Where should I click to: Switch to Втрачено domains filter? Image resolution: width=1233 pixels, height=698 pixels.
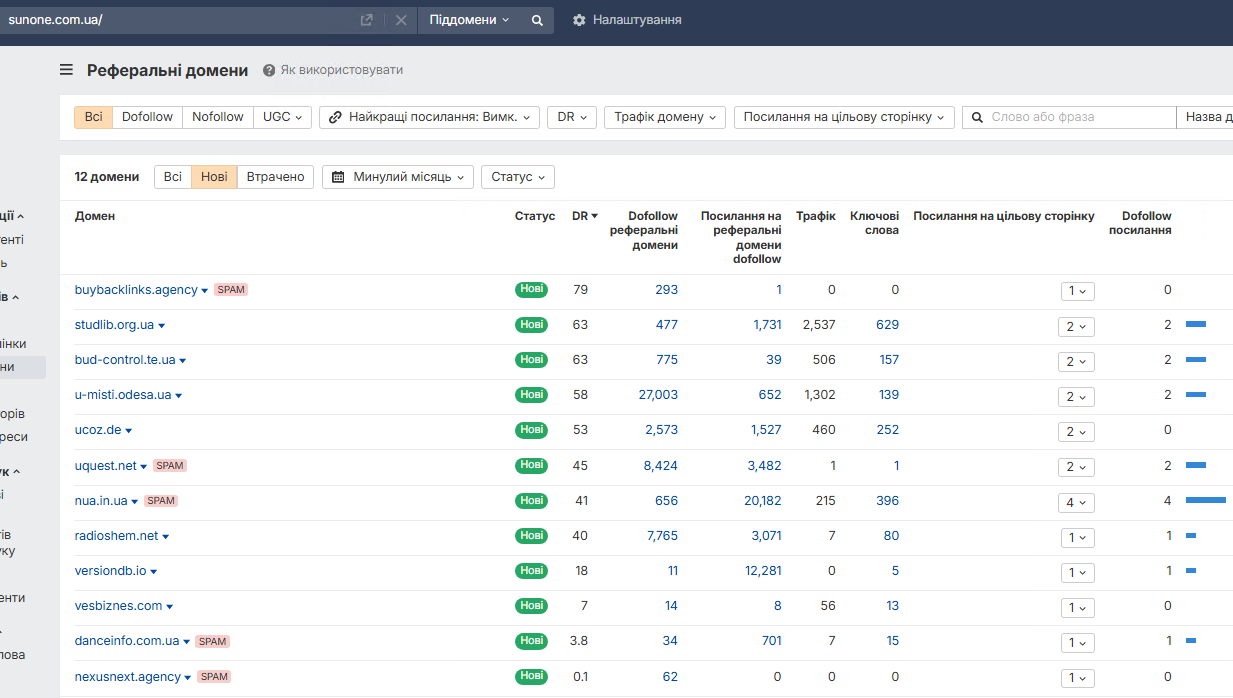pos(275,177)
